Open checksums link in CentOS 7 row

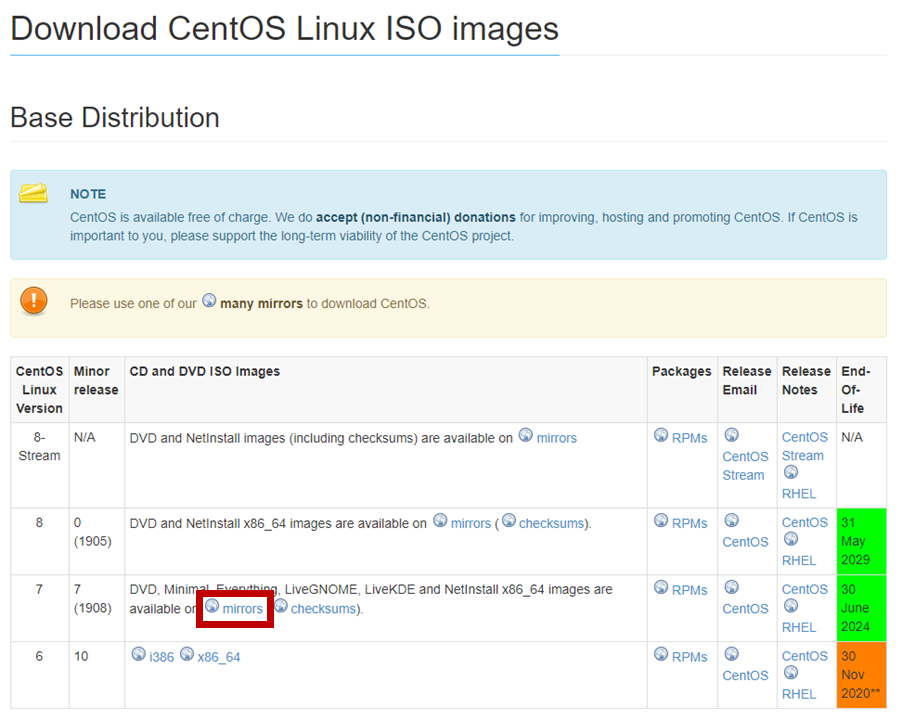(x=323, y=609)
